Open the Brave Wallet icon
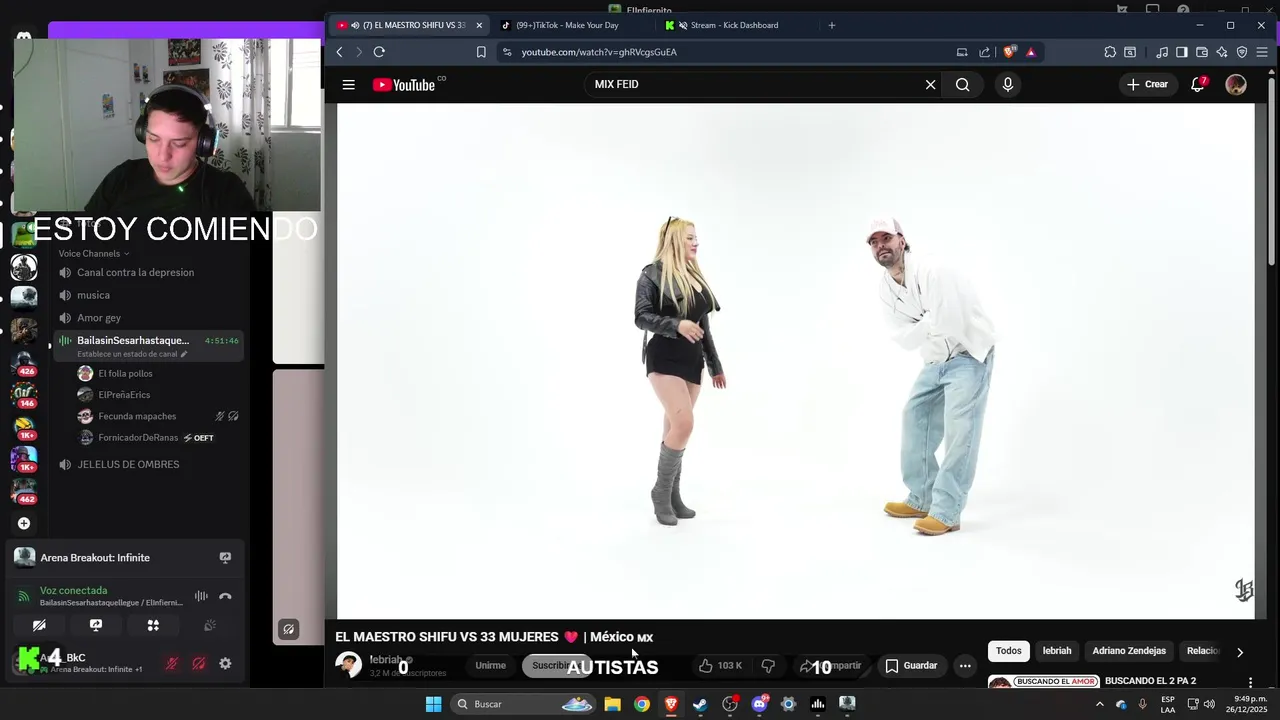The image size is (1280, 720). pos(1202,52)
